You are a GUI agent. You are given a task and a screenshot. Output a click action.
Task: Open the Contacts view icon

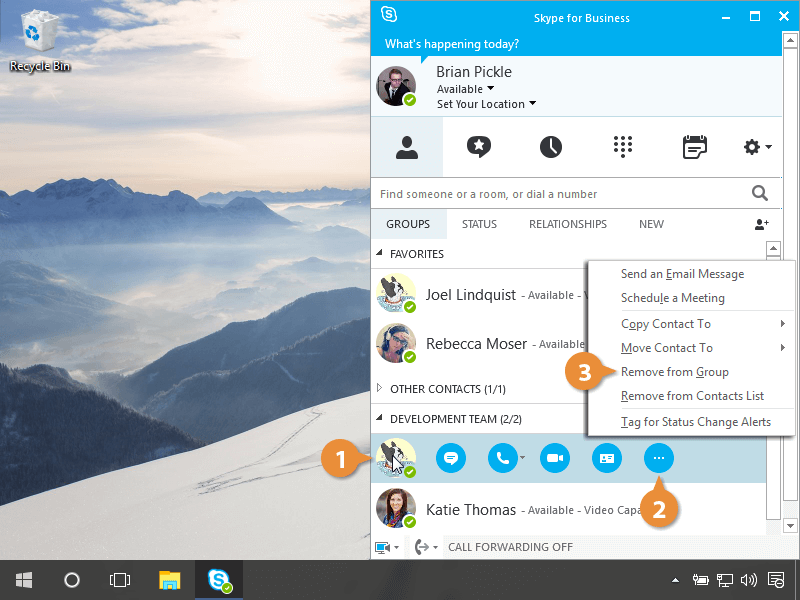[407, 147]
